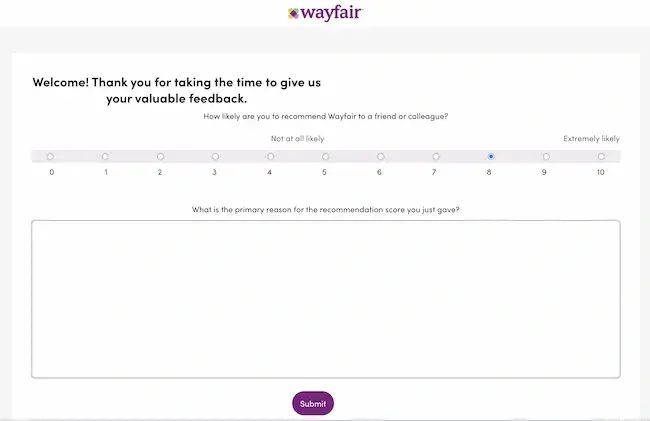Select rating 1 radio button
Viewport: 650px width, 421px height.
105,157
